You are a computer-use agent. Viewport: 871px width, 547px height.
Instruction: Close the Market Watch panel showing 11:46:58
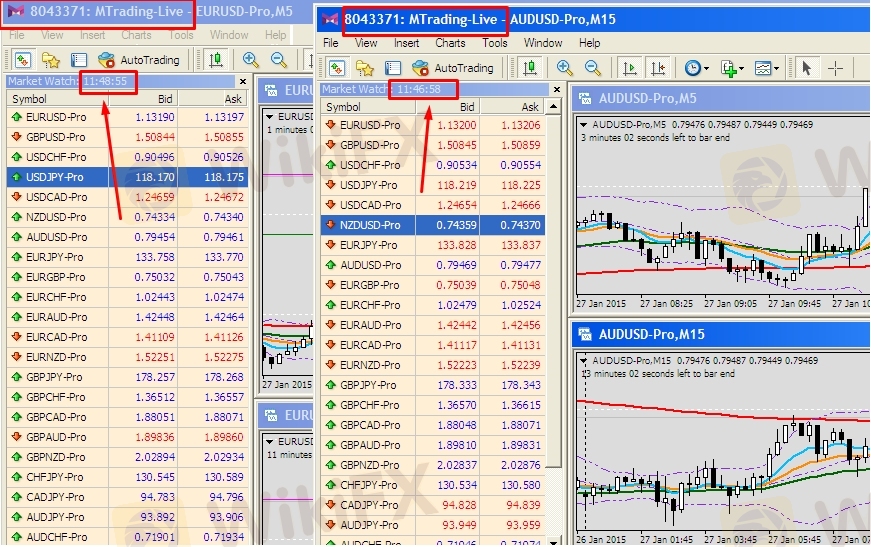click(557, 89)
